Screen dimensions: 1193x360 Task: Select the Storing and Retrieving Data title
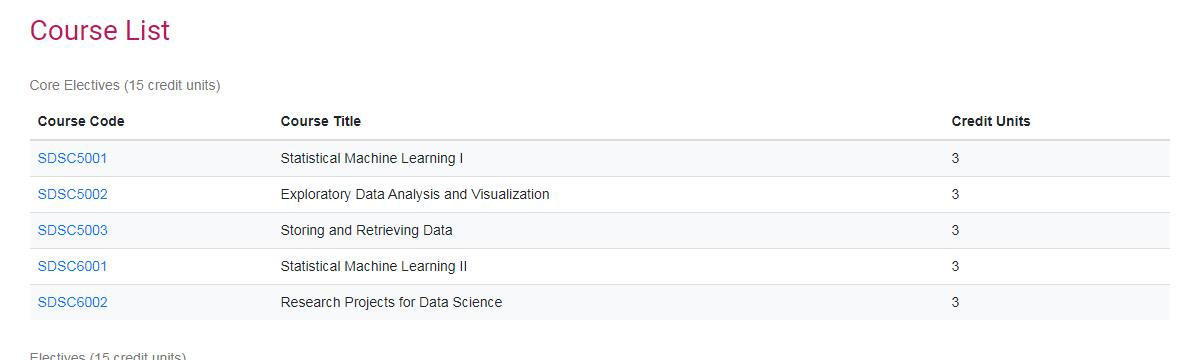(x=366, y=230)
